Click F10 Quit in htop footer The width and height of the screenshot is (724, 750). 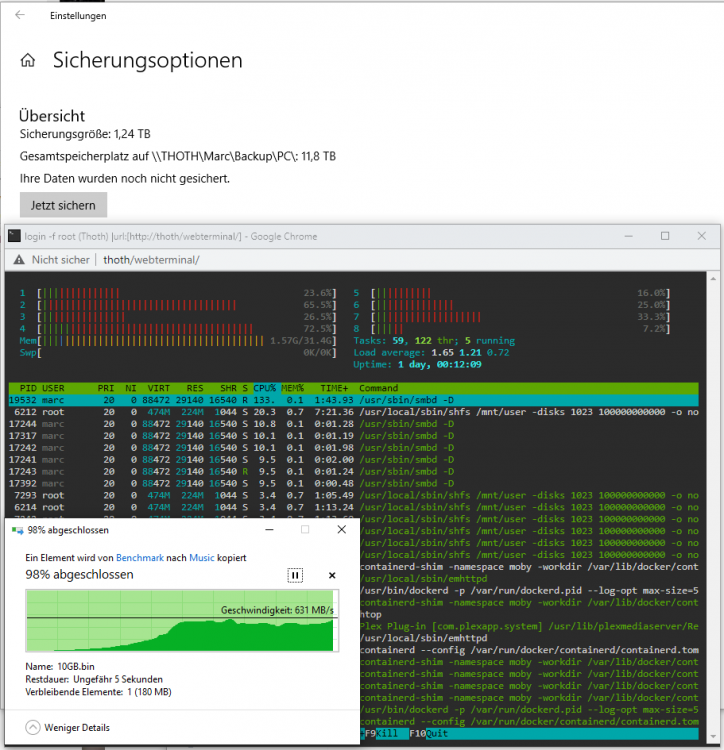point(428,733)
